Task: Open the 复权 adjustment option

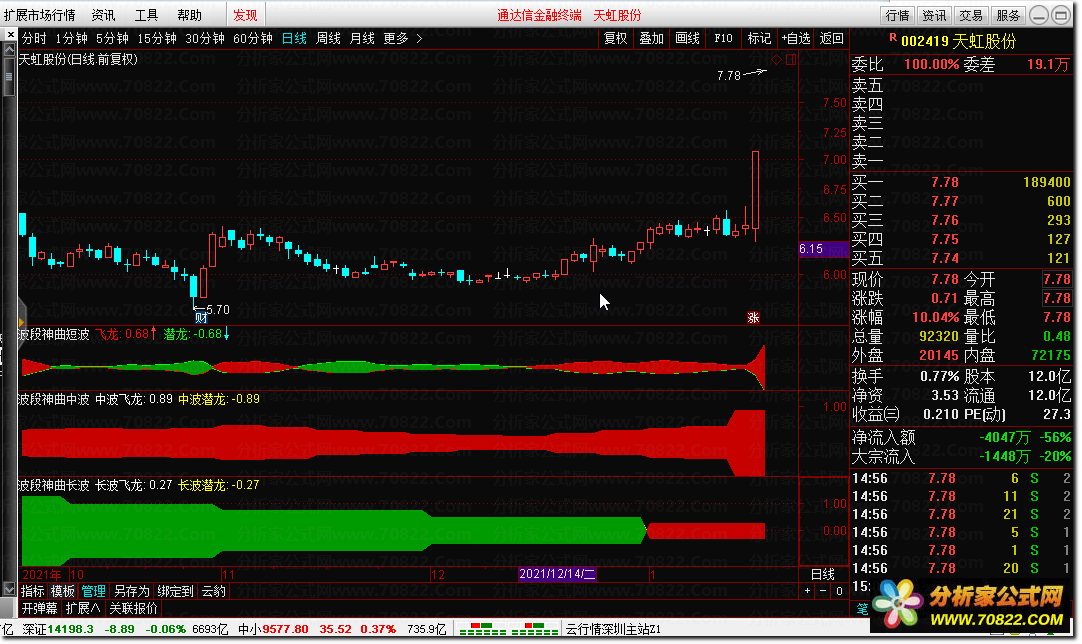Action: [x=616, y=39]
